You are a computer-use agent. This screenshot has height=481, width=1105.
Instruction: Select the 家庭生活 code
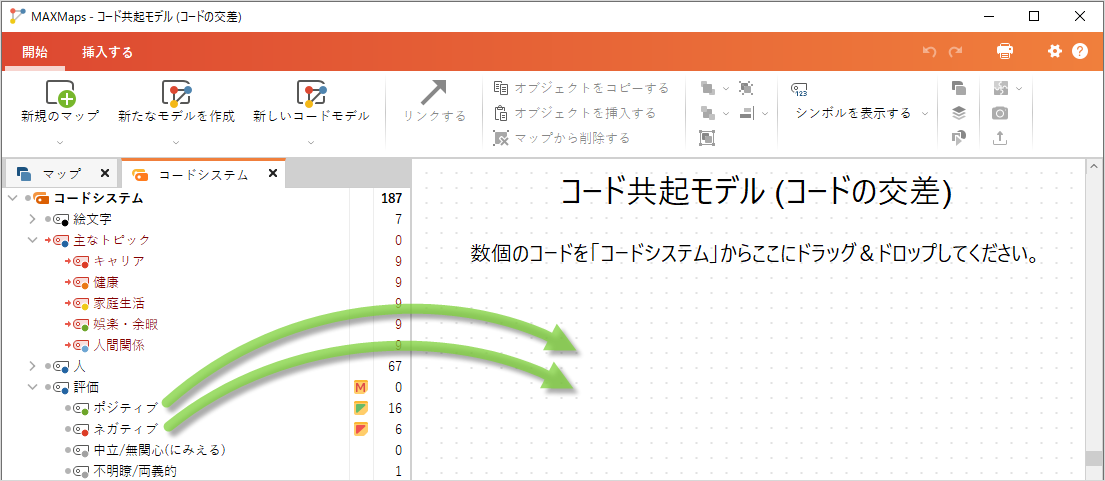pos(119,304)
